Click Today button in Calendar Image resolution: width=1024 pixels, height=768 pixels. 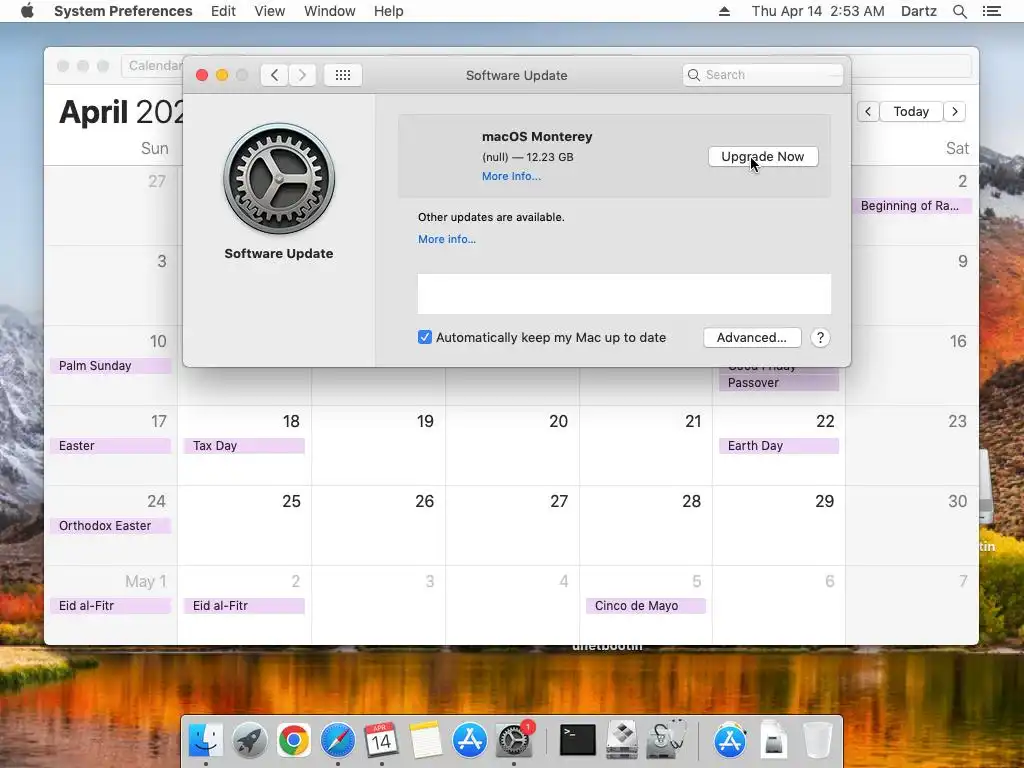[911, 112]
